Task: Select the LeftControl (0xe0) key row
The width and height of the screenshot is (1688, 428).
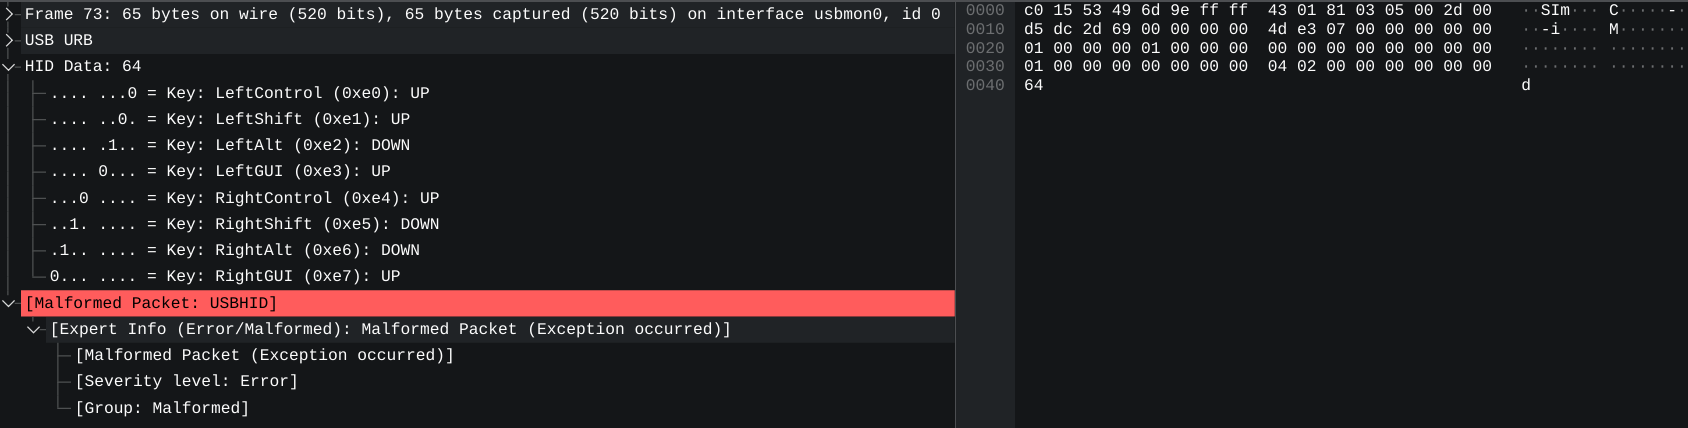Action: (x=240, y=93)
